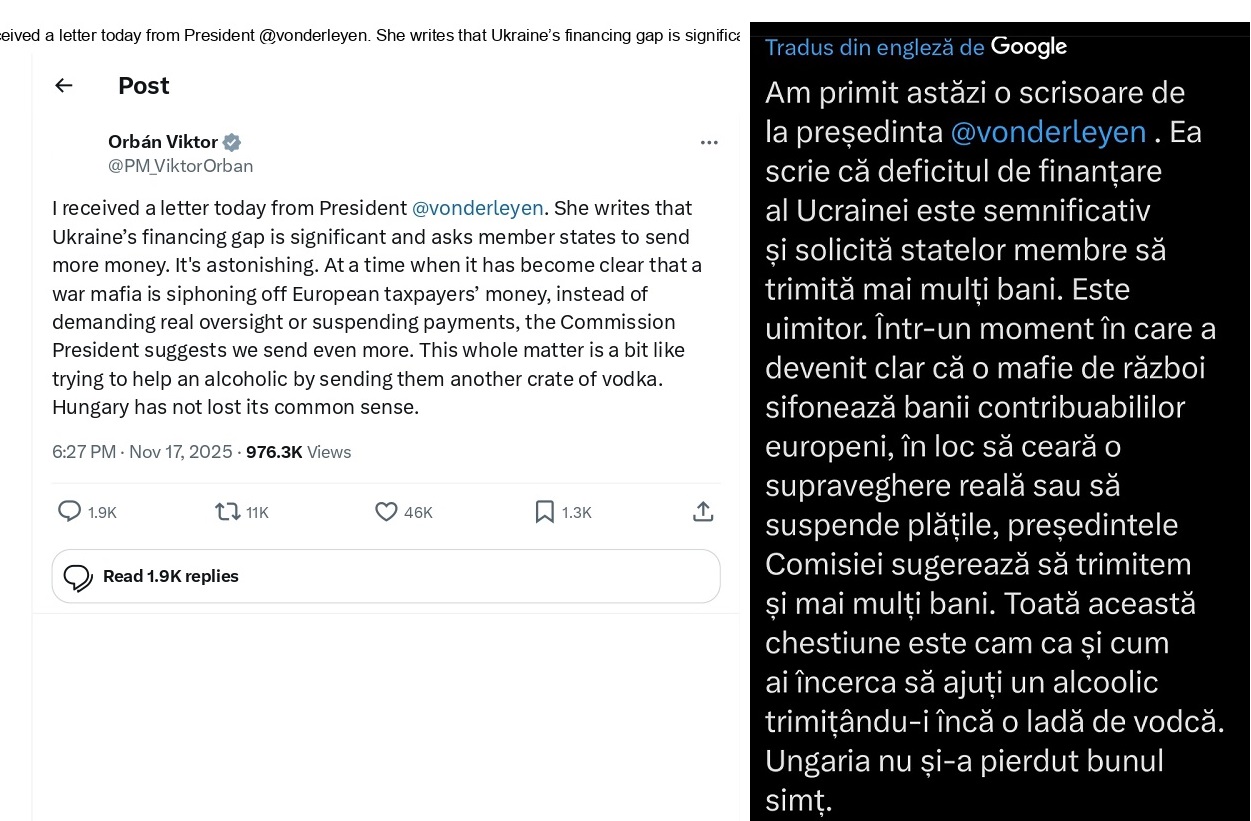Click the Google logo in the translation header
Screen dimensions: 1251x821
coord(1029,47)
